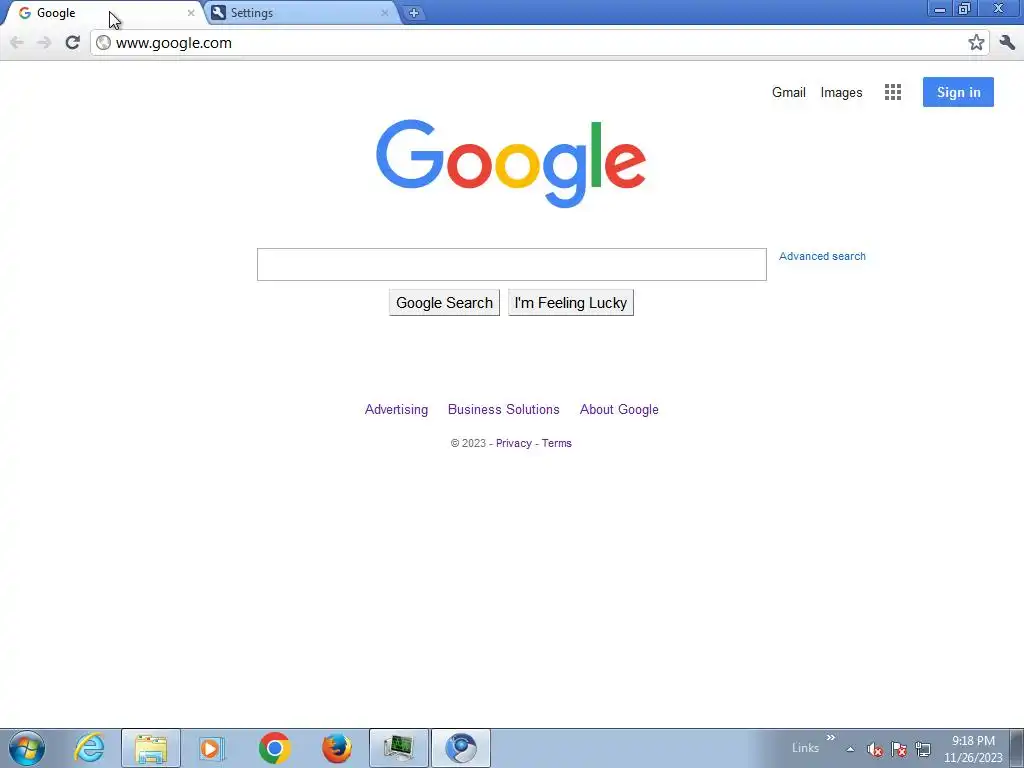The height and width of the screenshot is (768, 1024).
Task: Focus the Google search text box
Action: pos(511,264)
